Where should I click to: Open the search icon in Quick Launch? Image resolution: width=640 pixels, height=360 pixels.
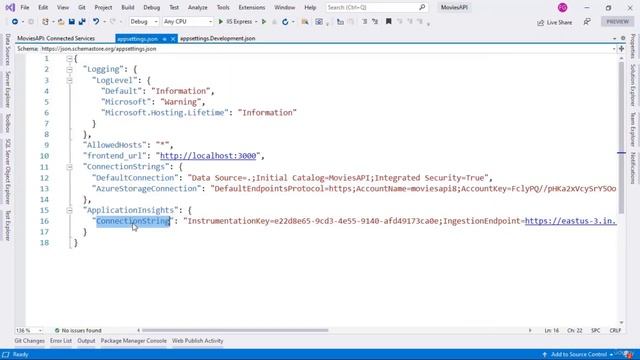click(x=422, y=7)
